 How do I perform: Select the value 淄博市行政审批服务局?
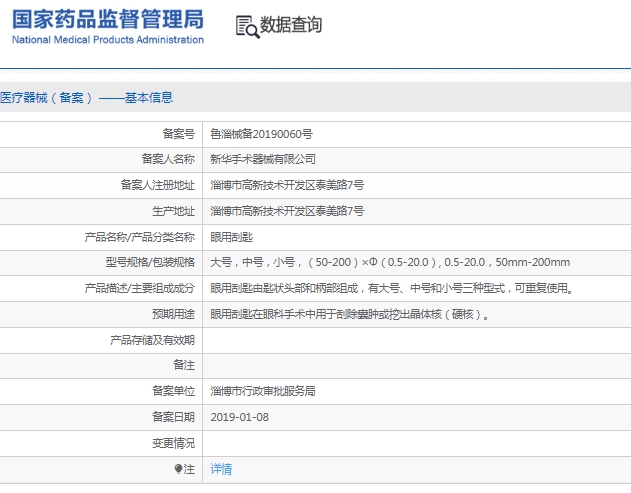pos(263,391)
